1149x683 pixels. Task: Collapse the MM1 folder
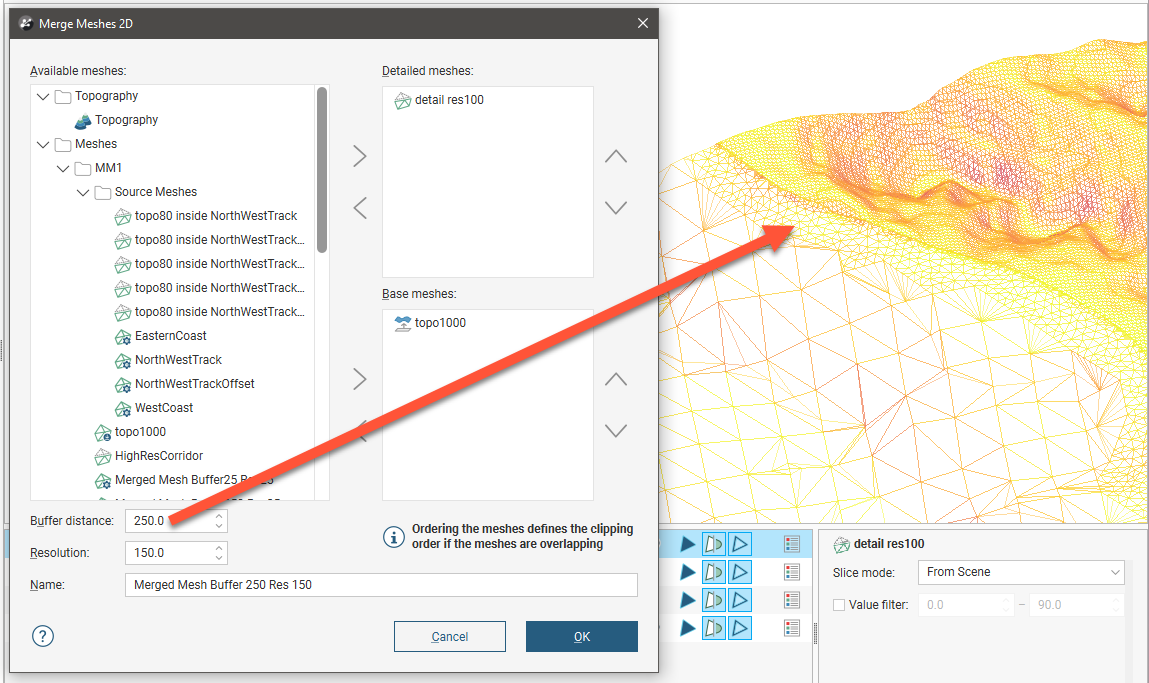[62, 168]
